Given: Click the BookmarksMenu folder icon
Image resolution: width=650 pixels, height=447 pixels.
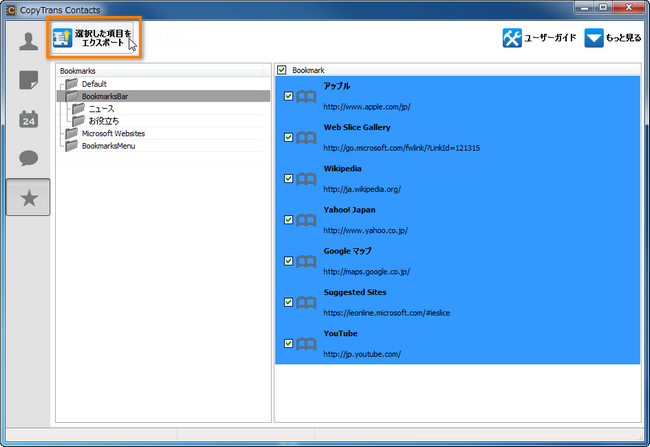Looking at the screenshot, I should (x=72, y=146).
